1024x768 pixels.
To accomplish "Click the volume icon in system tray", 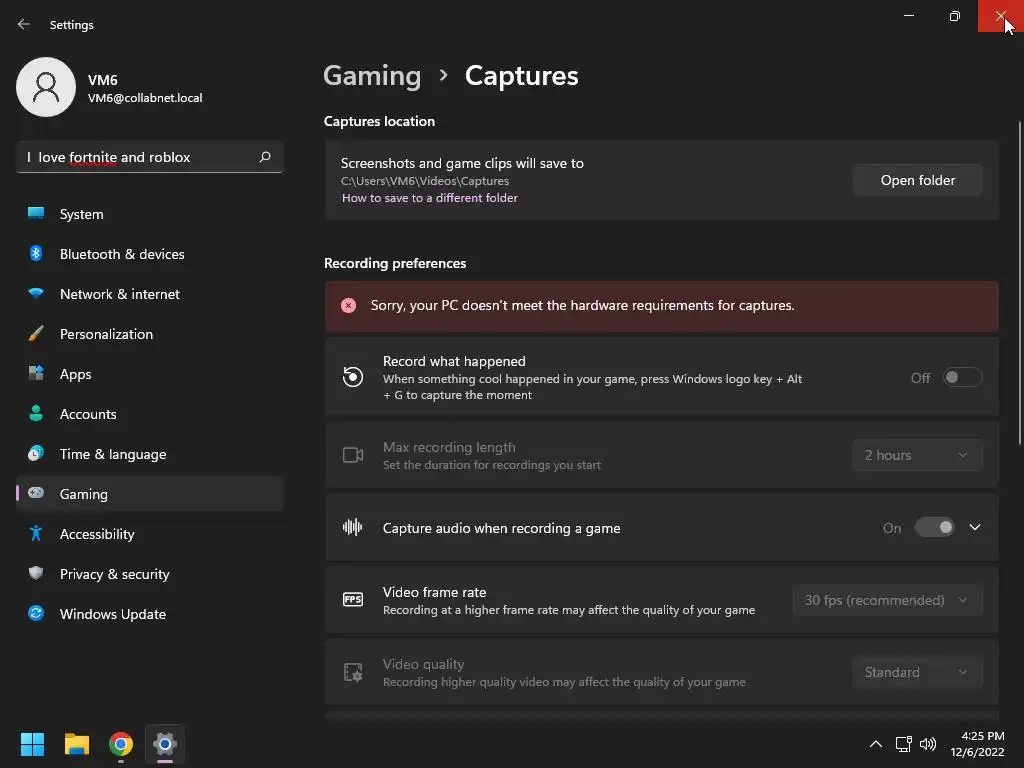I will click(928, 744).
